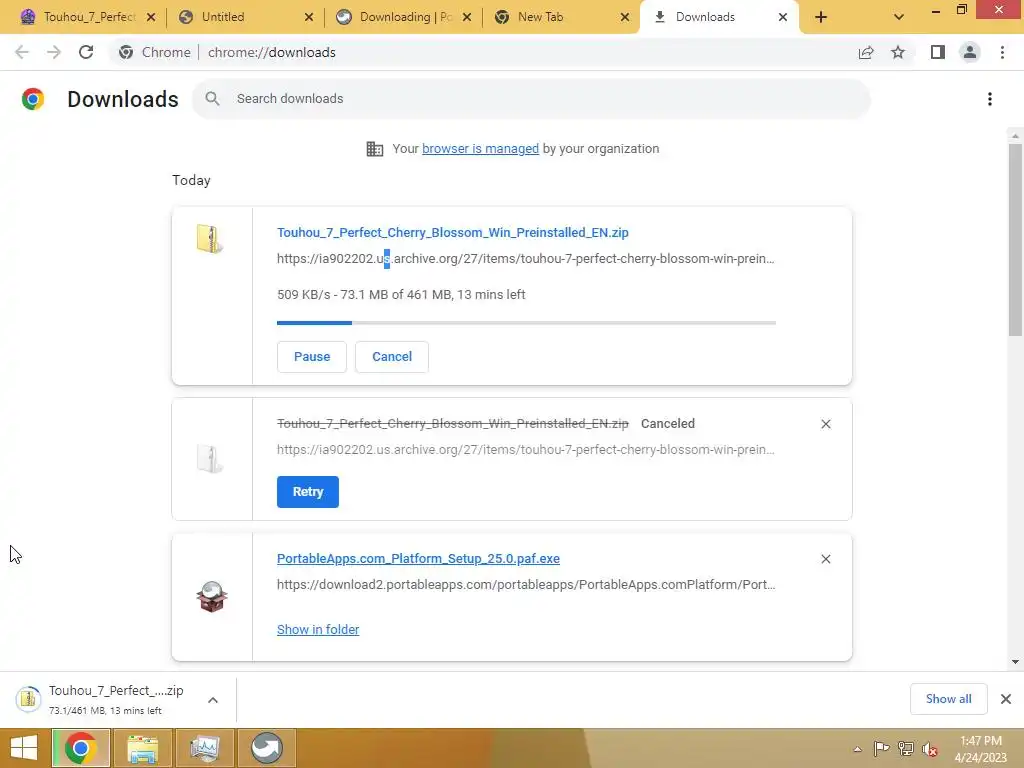Open PortableApps.com_Platform_Setup file link
This screenshot has height=768, width=1024.
418,559
